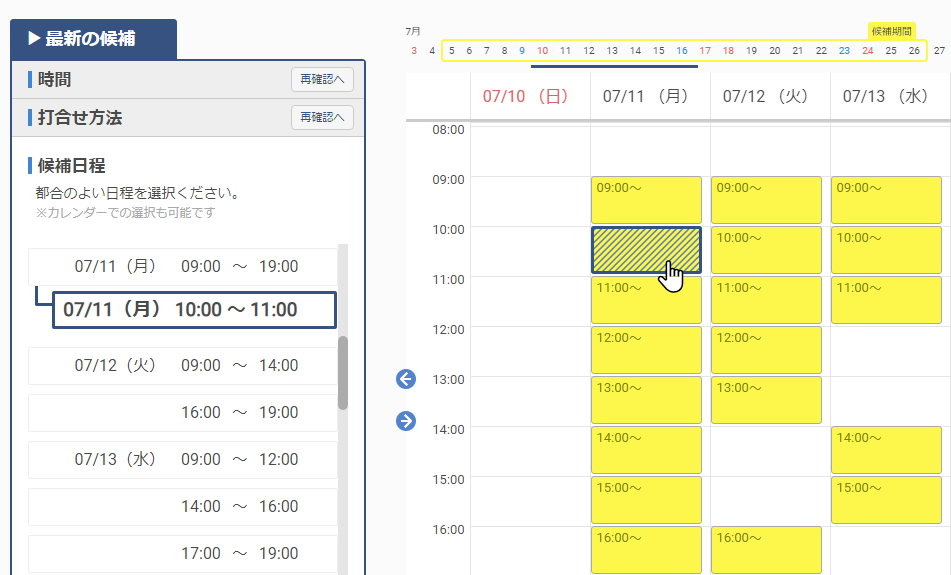Click the left arrow to show previous days
The image size is (951, 575).
[x=405, y=379]
